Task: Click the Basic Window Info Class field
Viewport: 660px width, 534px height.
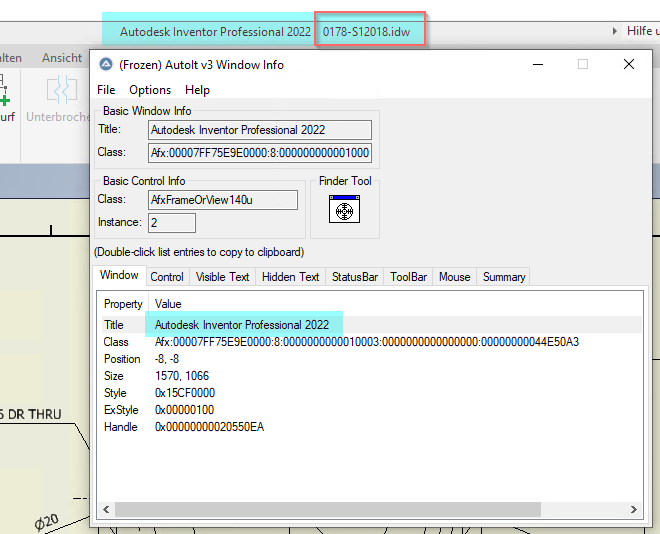Action: [260, 153]
